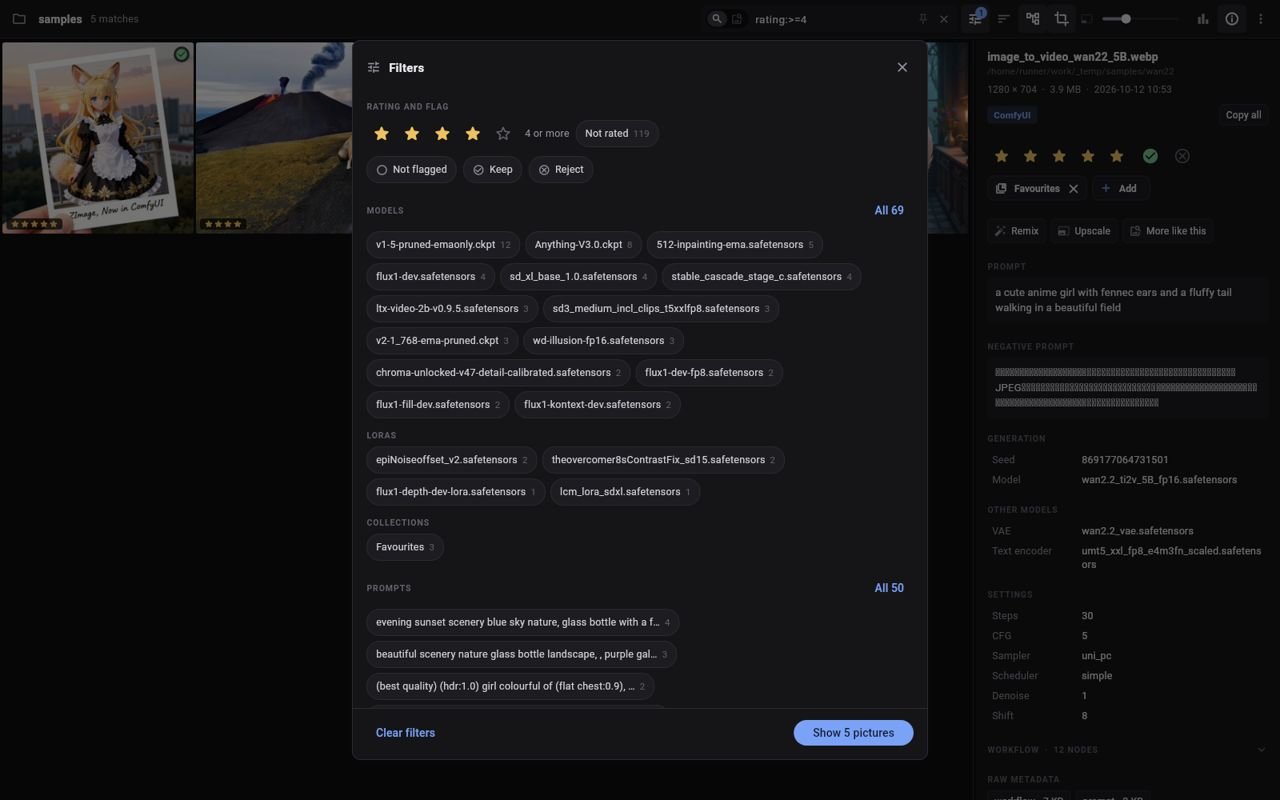1280x800 pixels.
Task: Toggle the 'Keep' flag filter
Action: click(492, 170)
